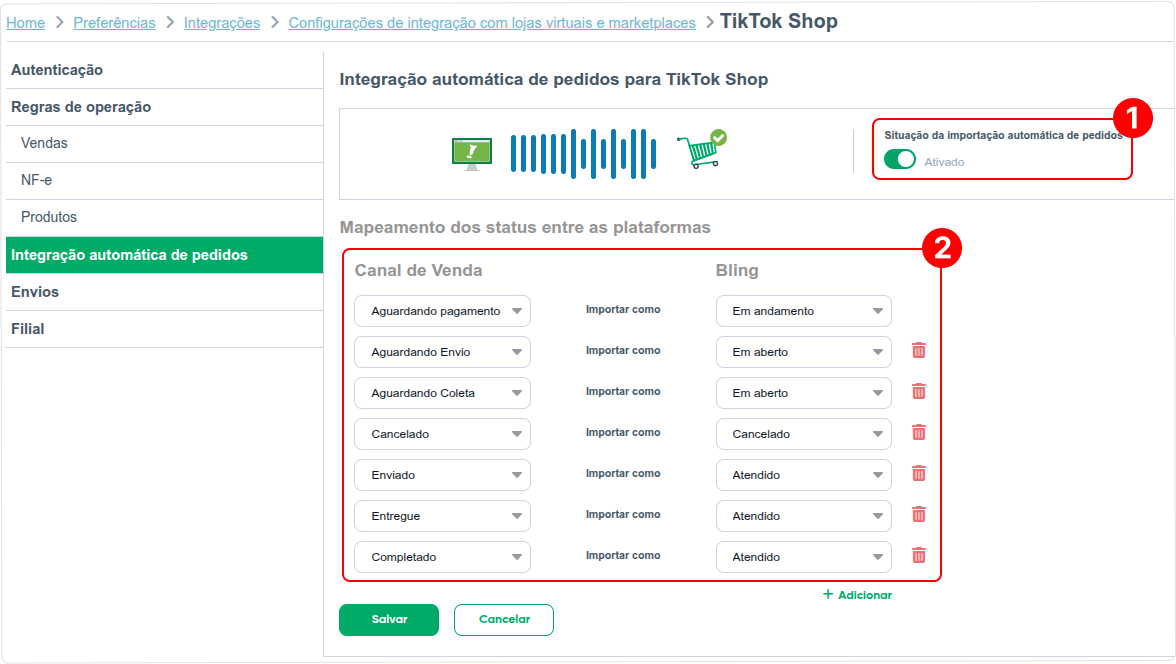Image resolution: width=1176 pixels, height=664 pixels.
Task: Delete the Entregue mapping row
Action: [919, 515]
